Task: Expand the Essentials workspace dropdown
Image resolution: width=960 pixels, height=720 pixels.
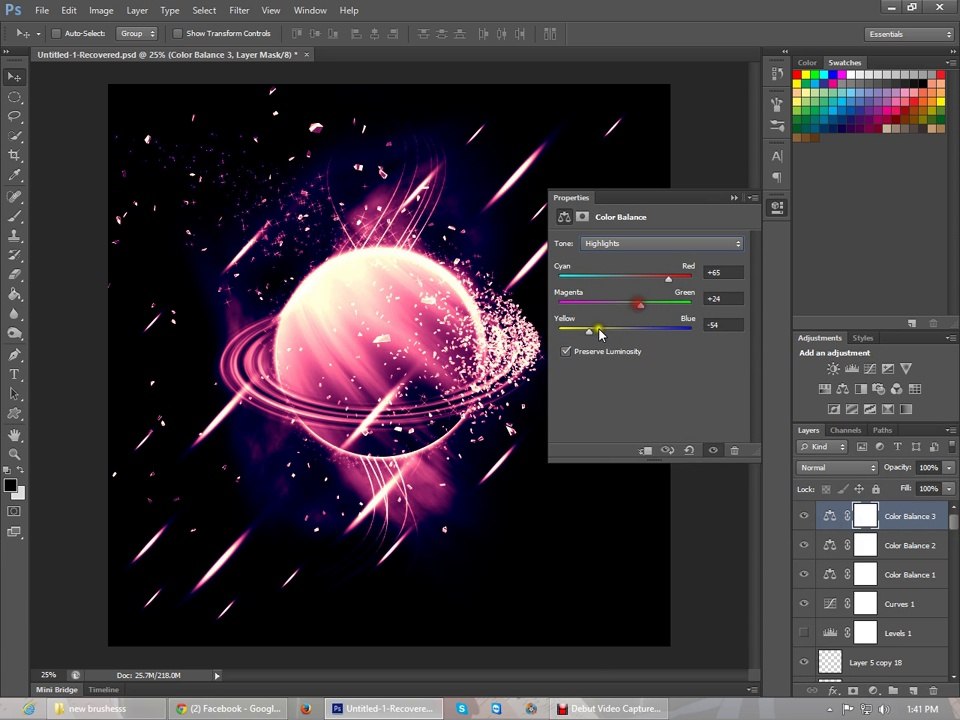Action: pyautogui.click(x=909, y=34)
